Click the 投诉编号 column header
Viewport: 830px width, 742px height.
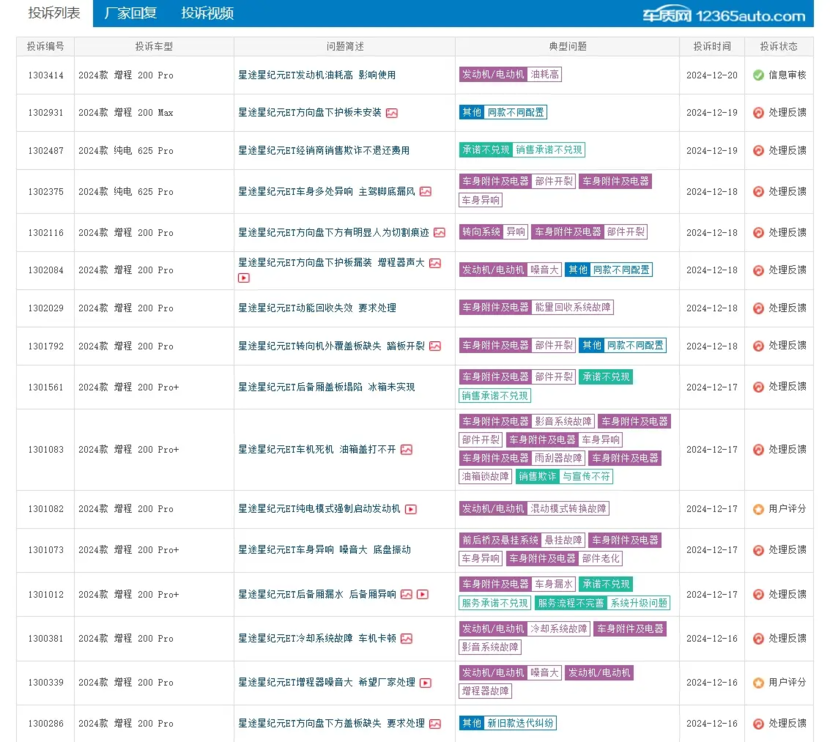click(46, 47)
